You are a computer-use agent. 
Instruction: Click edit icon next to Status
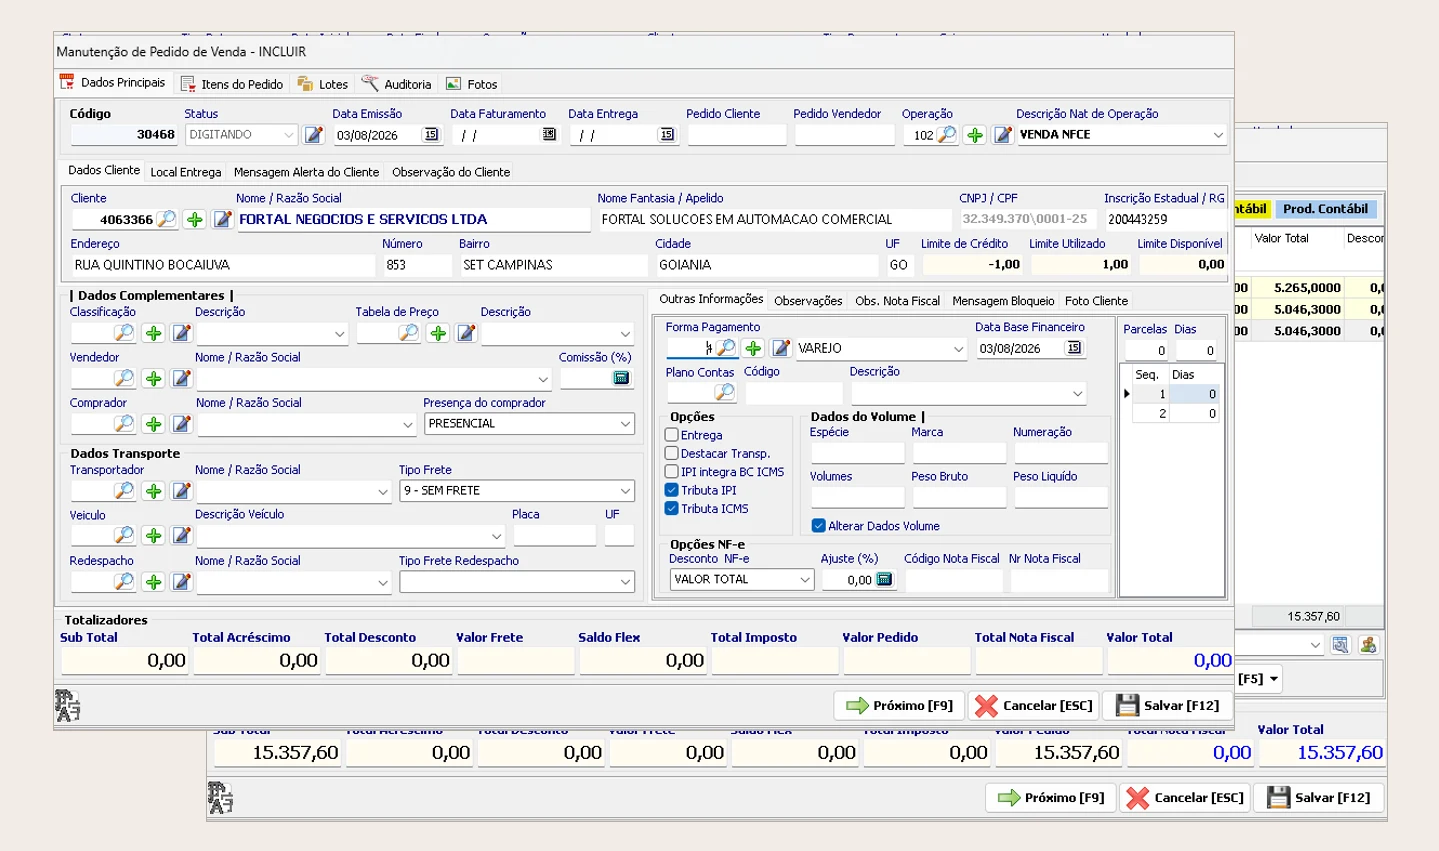(x=313, y=135)
